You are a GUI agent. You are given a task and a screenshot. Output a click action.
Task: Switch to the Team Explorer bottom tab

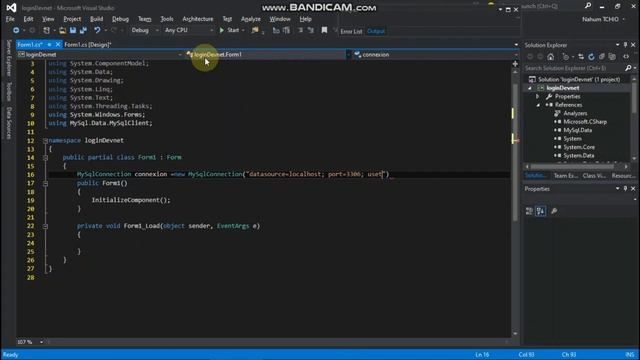[566, 176]
